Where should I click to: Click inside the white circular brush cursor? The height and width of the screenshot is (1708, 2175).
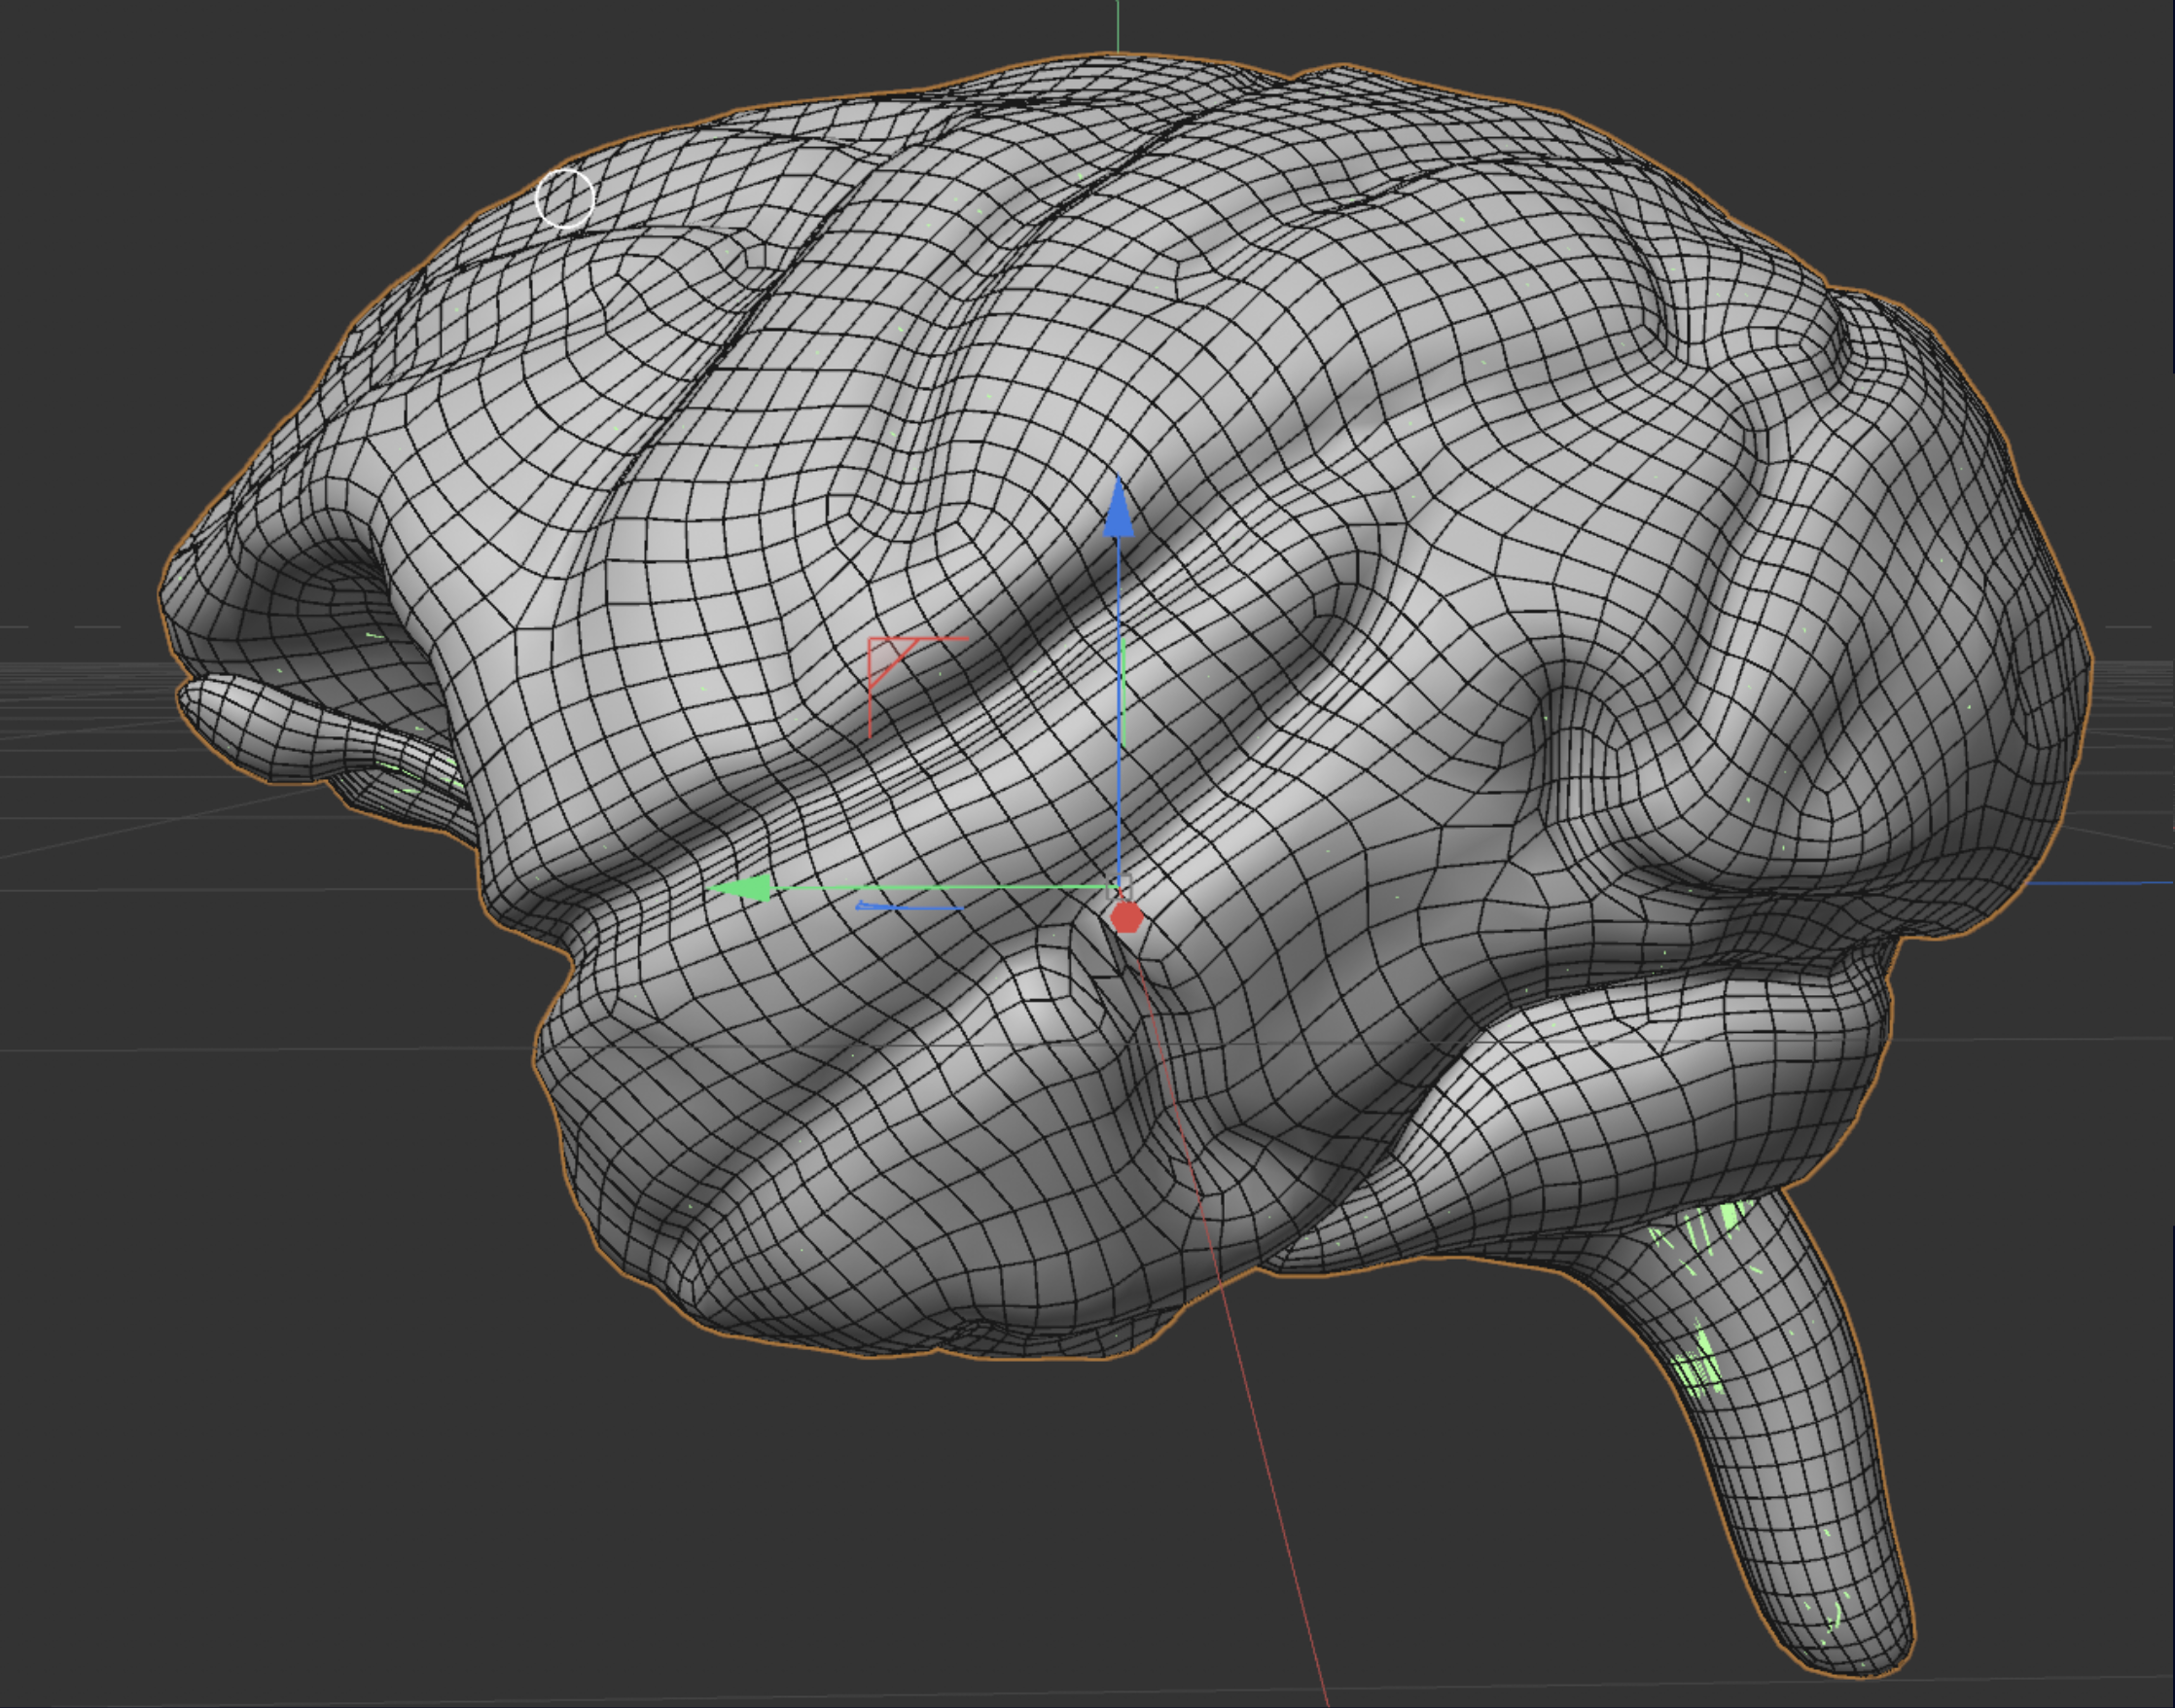pyautogui.click(x=565, y=199)
